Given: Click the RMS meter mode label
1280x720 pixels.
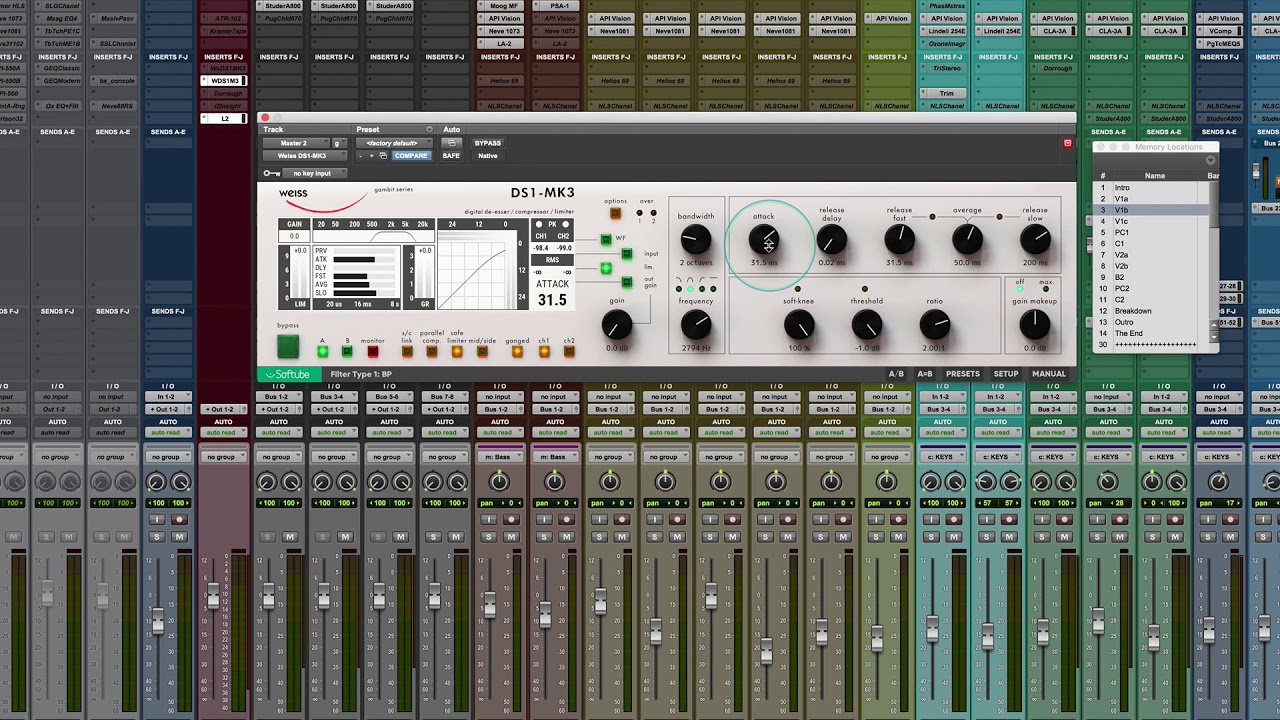Looking at the screenshot, I should [x=552, y=260].
